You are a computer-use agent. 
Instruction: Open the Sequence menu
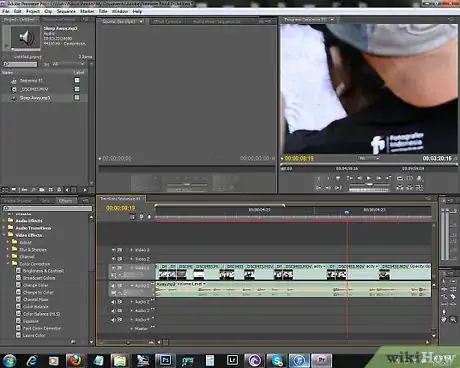tap(66, 11)
